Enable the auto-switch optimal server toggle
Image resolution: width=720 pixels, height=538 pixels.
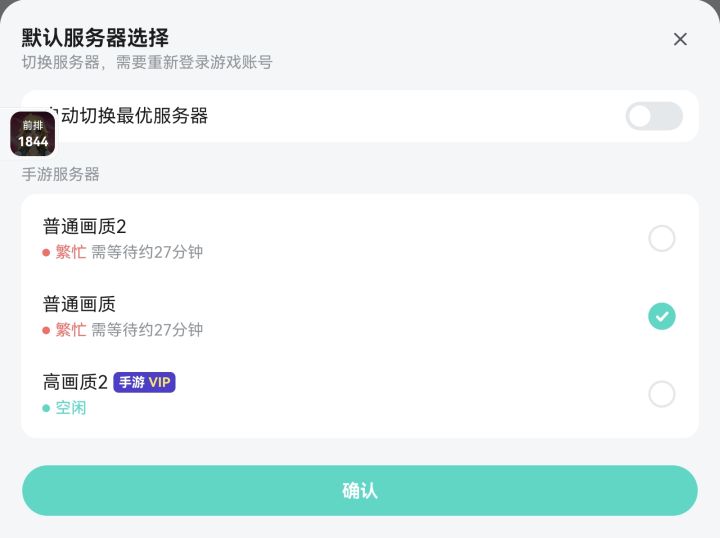tap(654, 116)
